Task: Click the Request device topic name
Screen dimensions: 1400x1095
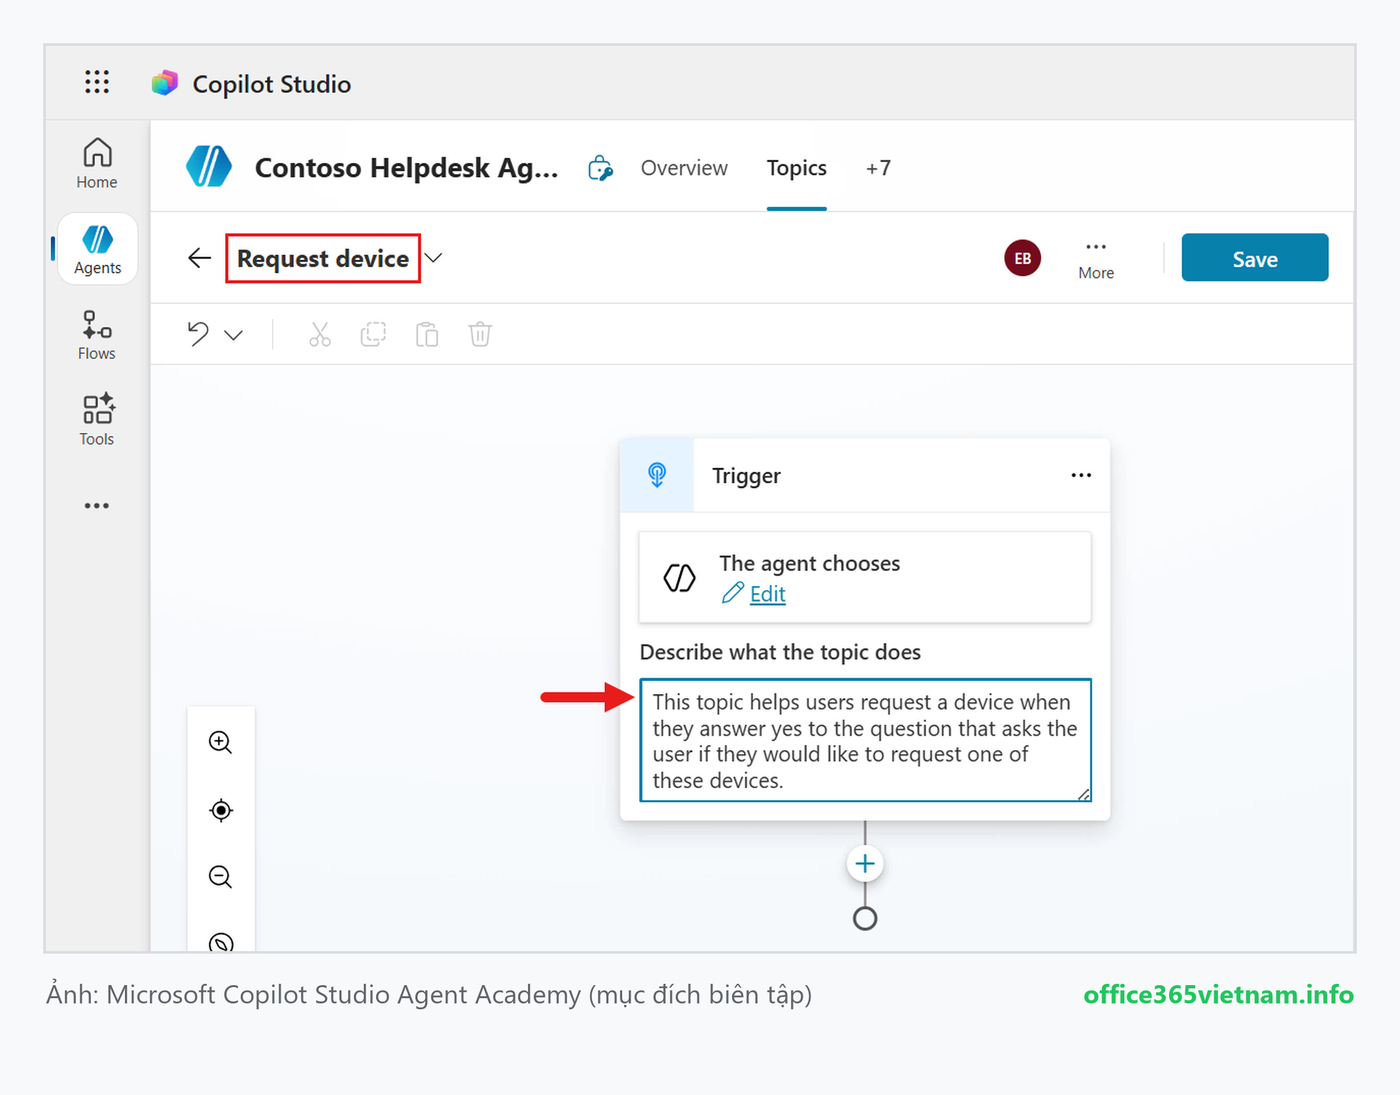Action: coord(323,258)
